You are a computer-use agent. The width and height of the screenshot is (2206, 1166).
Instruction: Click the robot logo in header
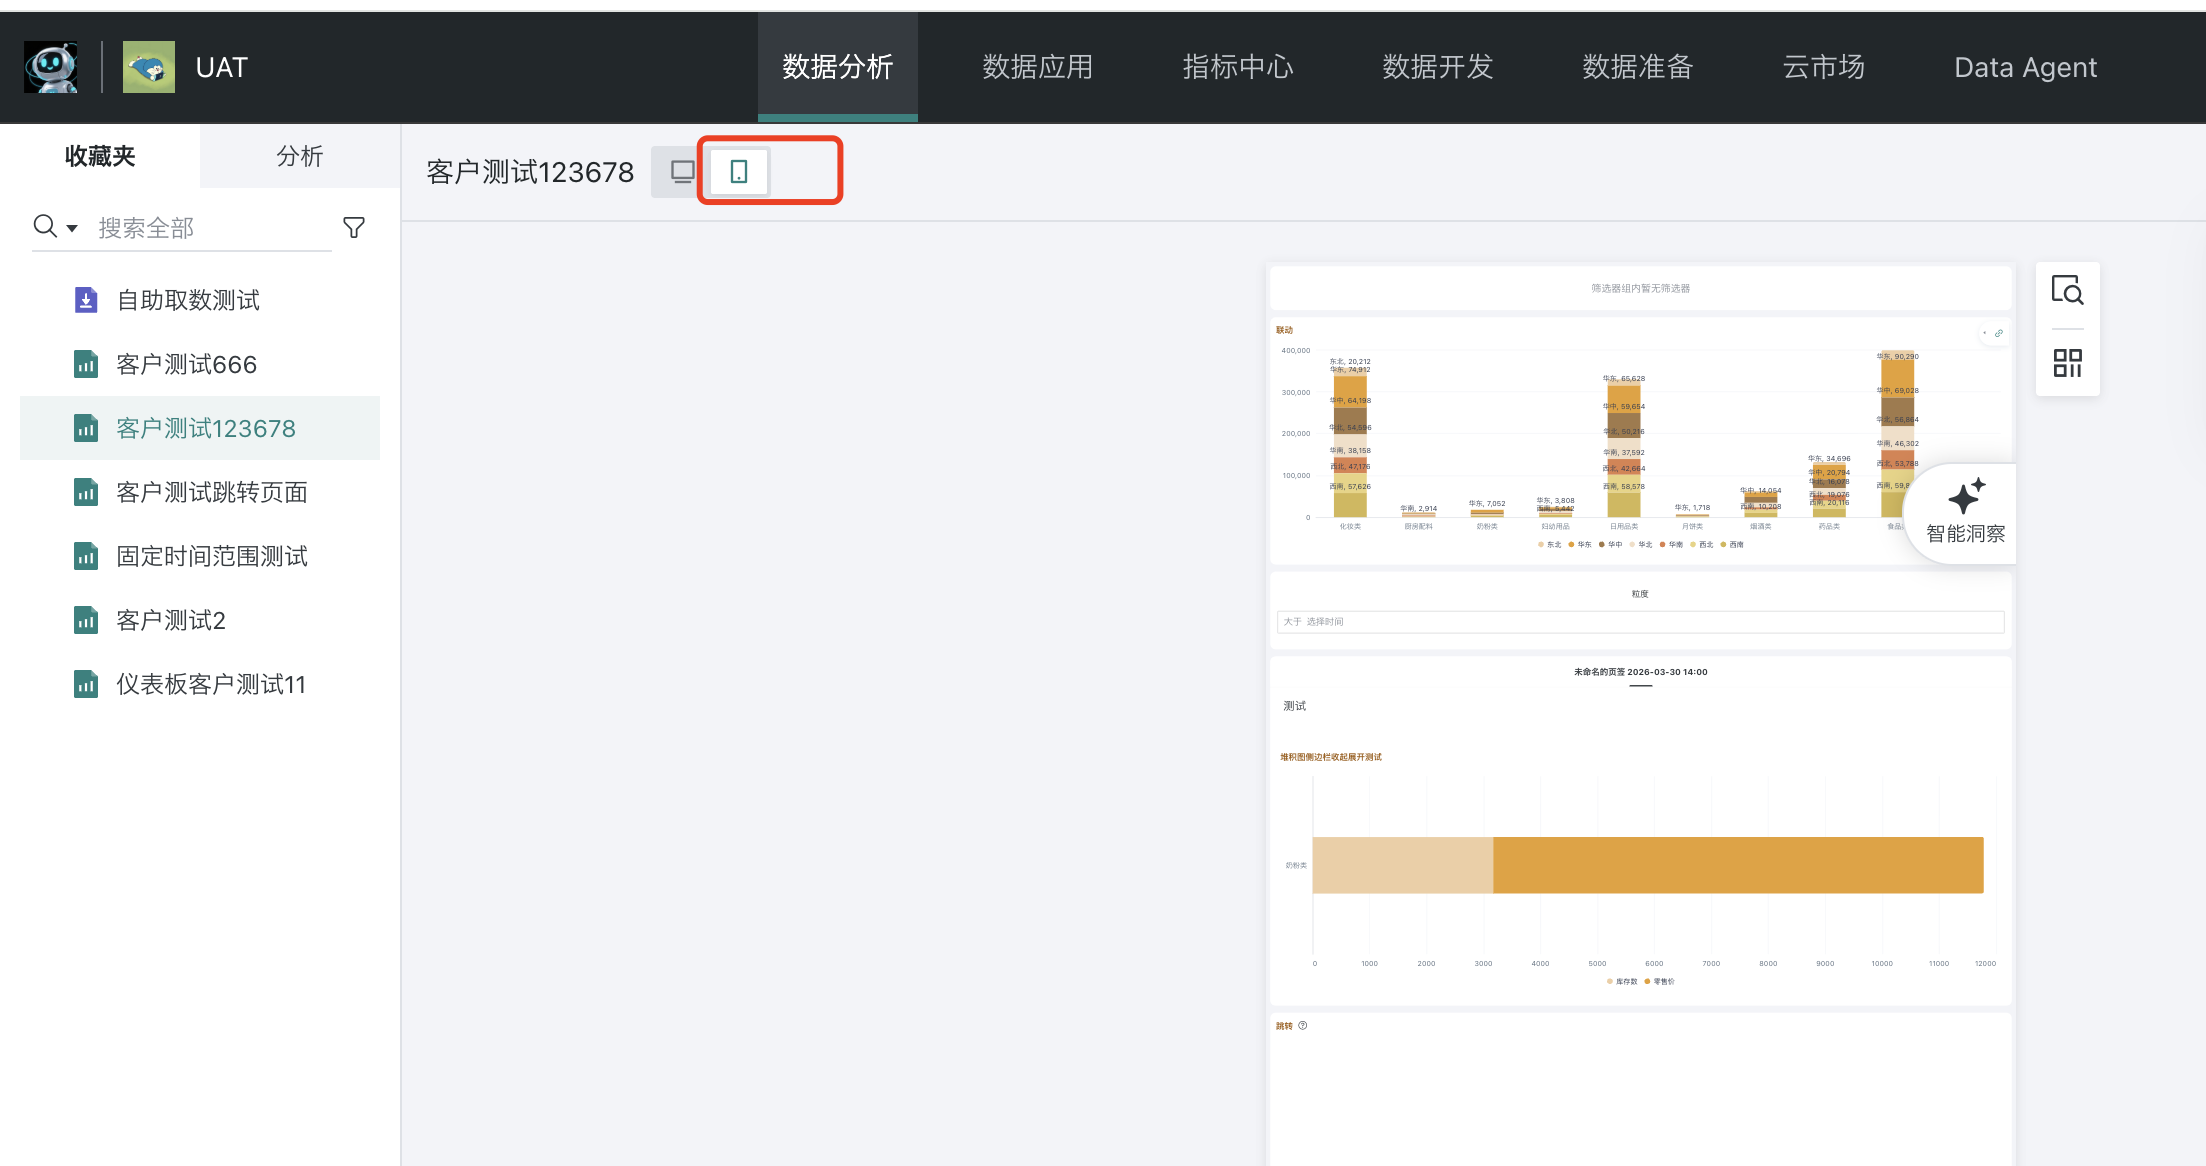click(x=51, y=67)
